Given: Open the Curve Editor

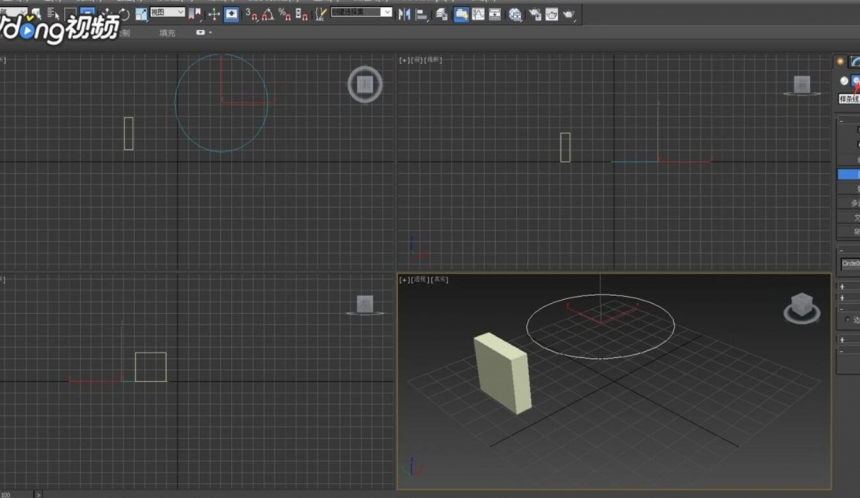Looking at the screenshot, I should click(x=478, y=15).
